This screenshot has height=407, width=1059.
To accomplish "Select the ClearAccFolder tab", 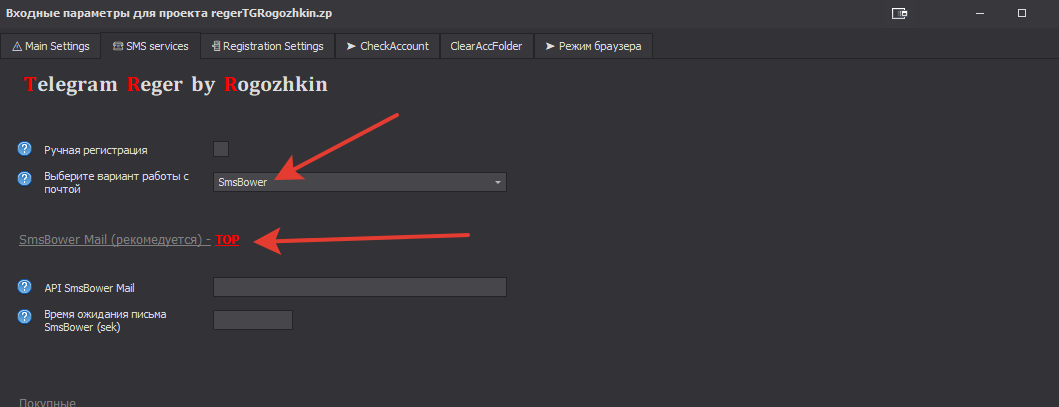I will coord(486,47).
